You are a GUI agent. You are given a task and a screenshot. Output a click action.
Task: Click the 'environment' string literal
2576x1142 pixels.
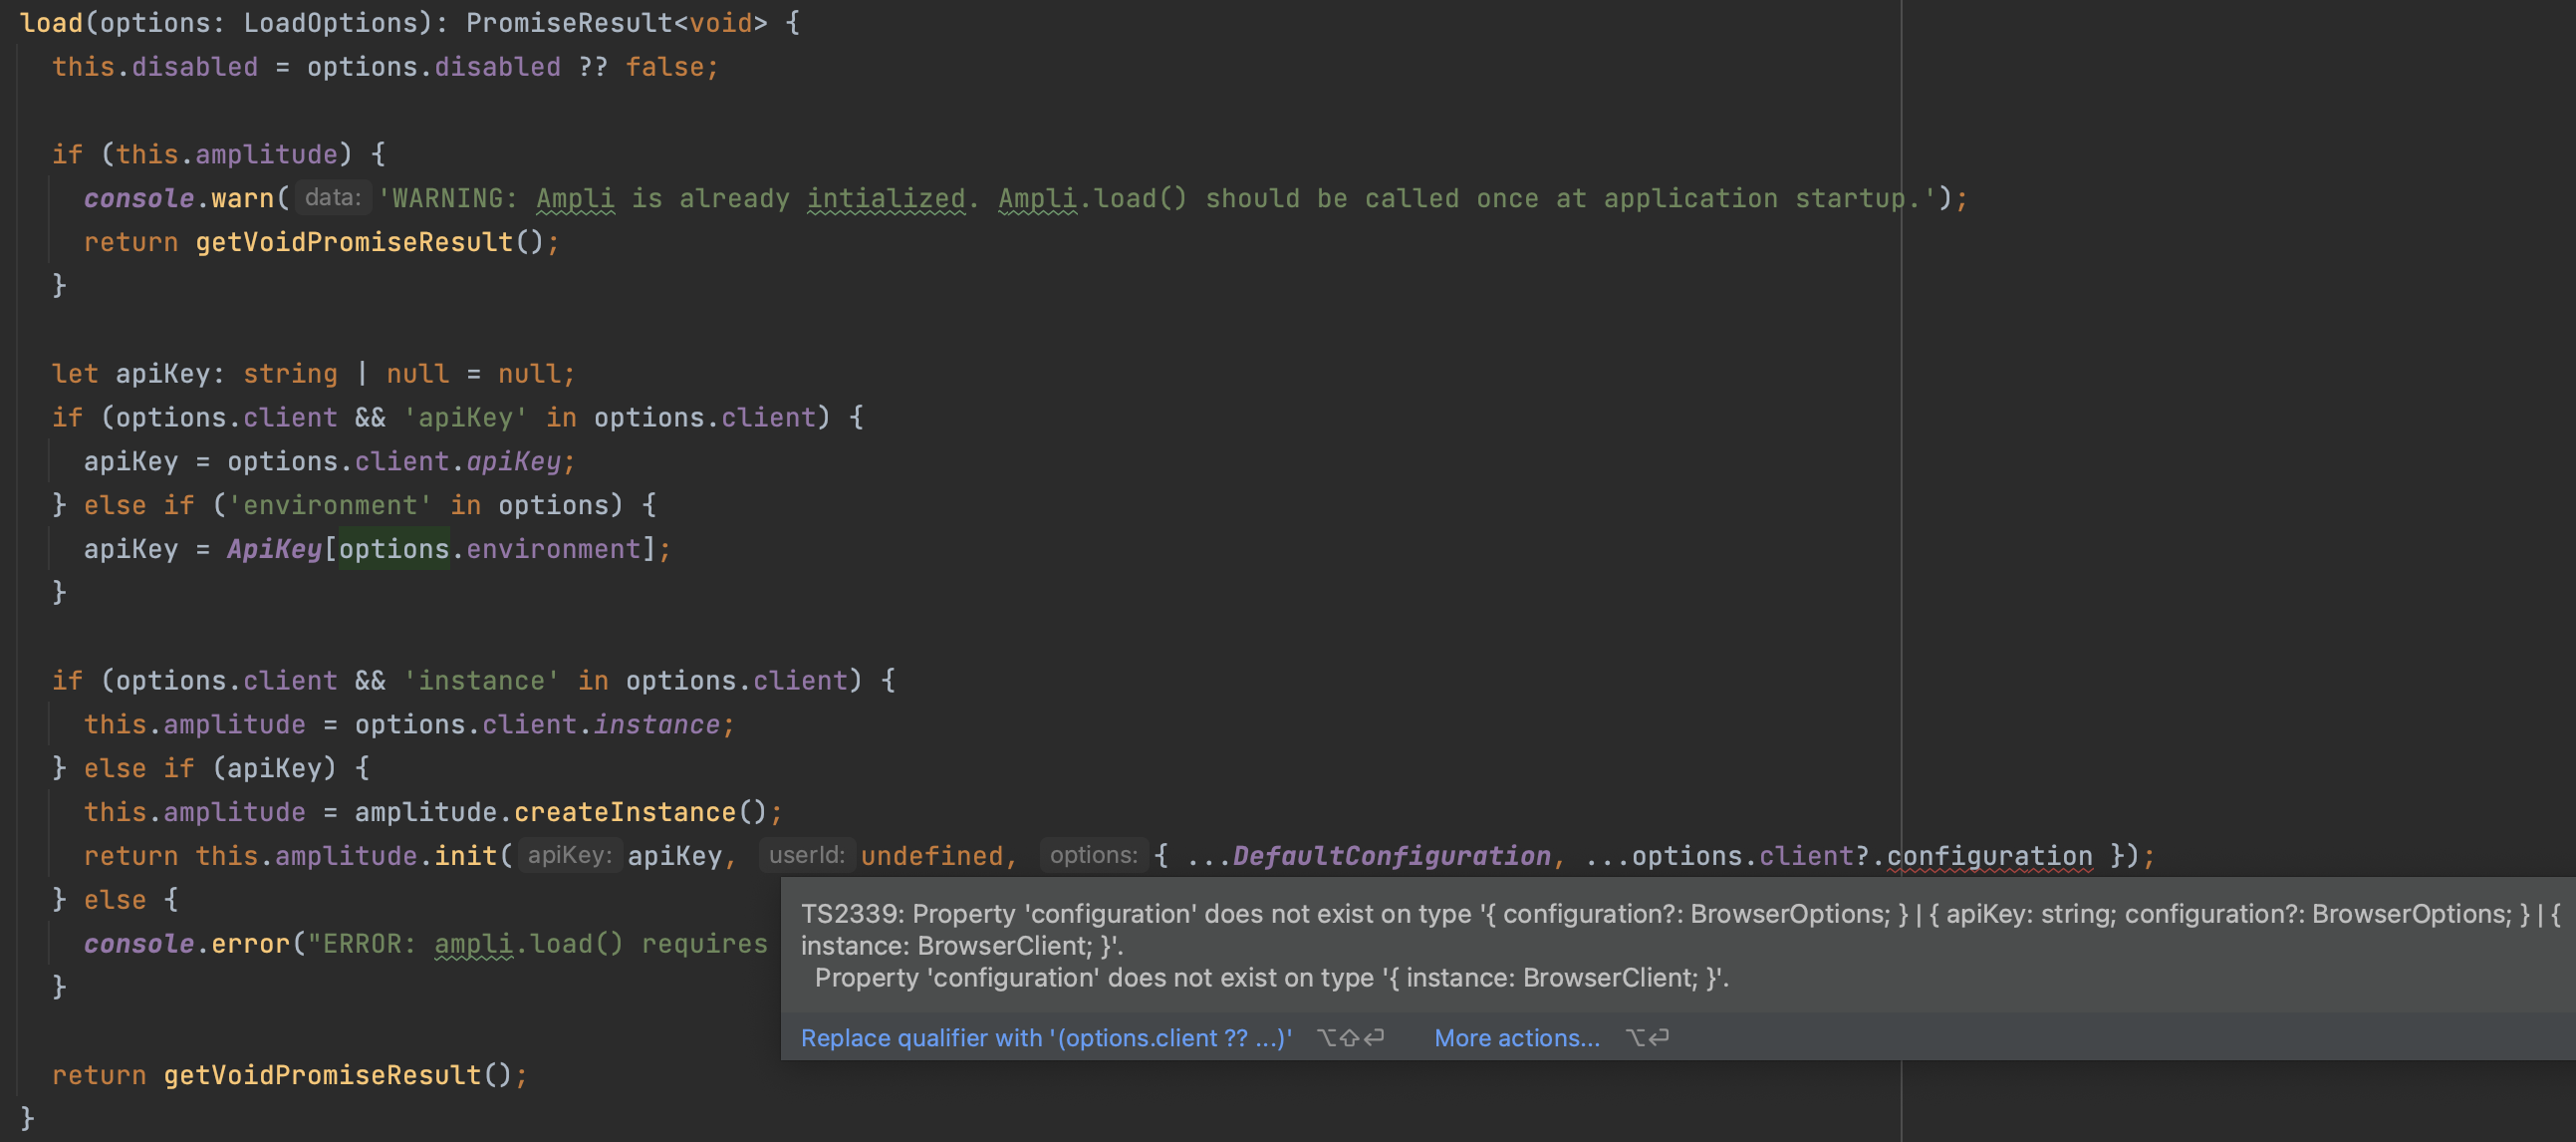tap(330, 505)
